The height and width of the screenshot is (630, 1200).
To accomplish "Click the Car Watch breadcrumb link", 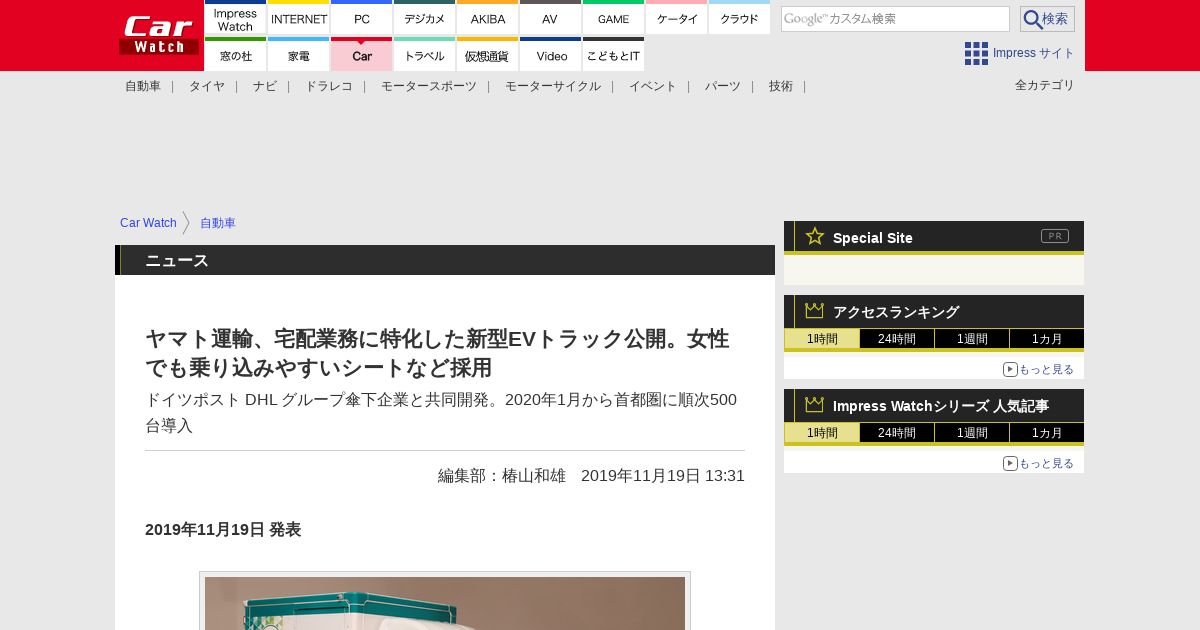I will pos(148,223).
